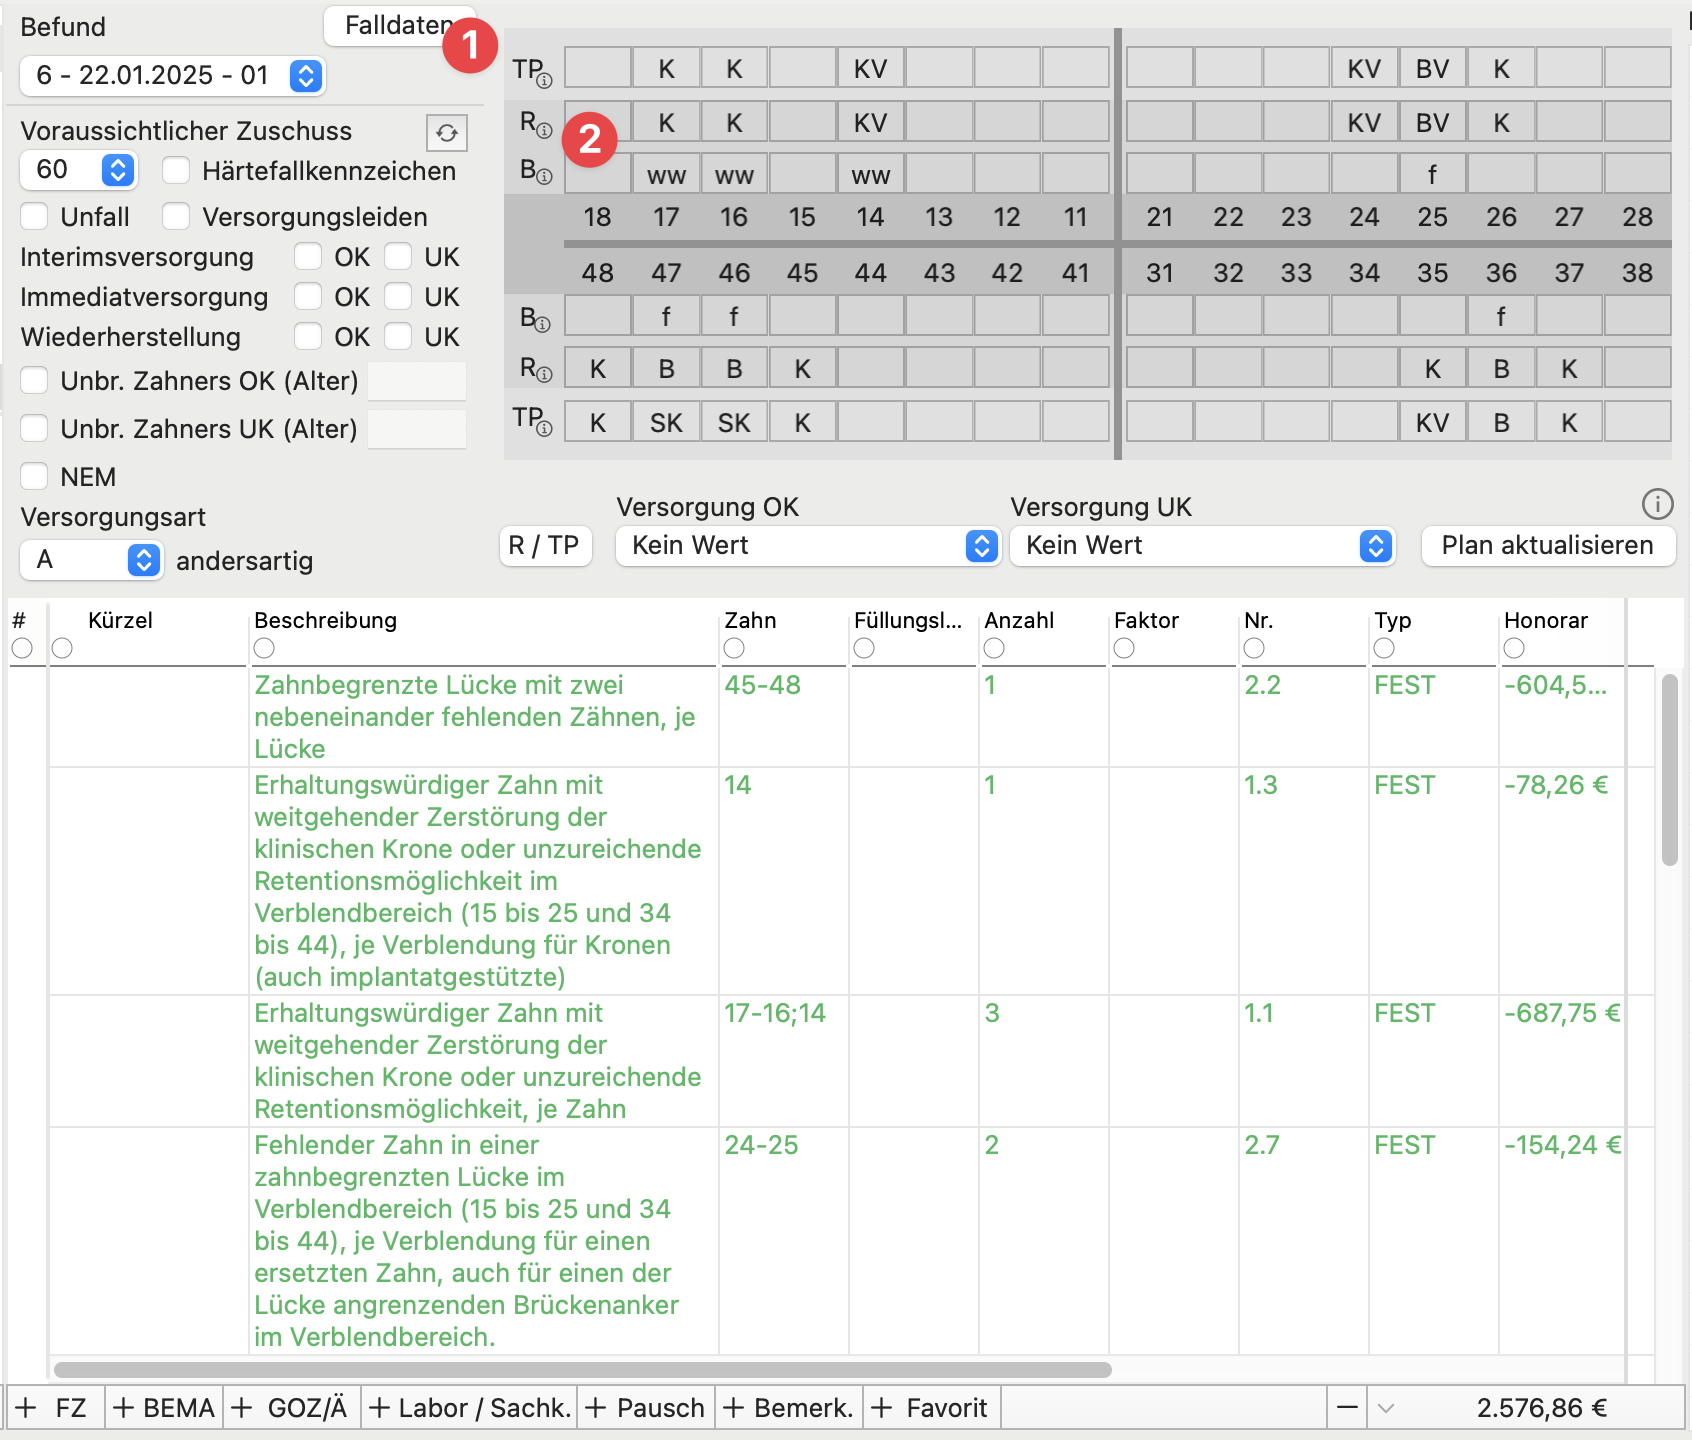
Task: Tick Unbr. Zahners UK (Alter) checkbox
Action: [34, 428]
